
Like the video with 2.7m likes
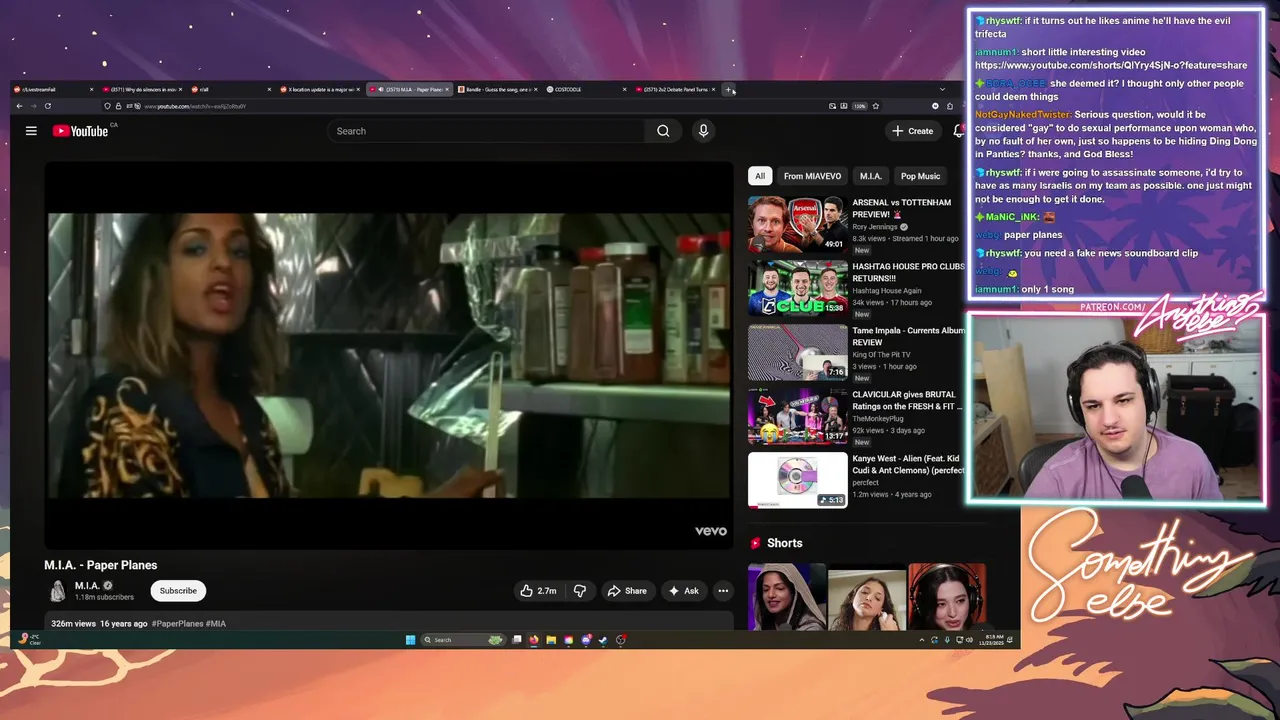point(537,591)
